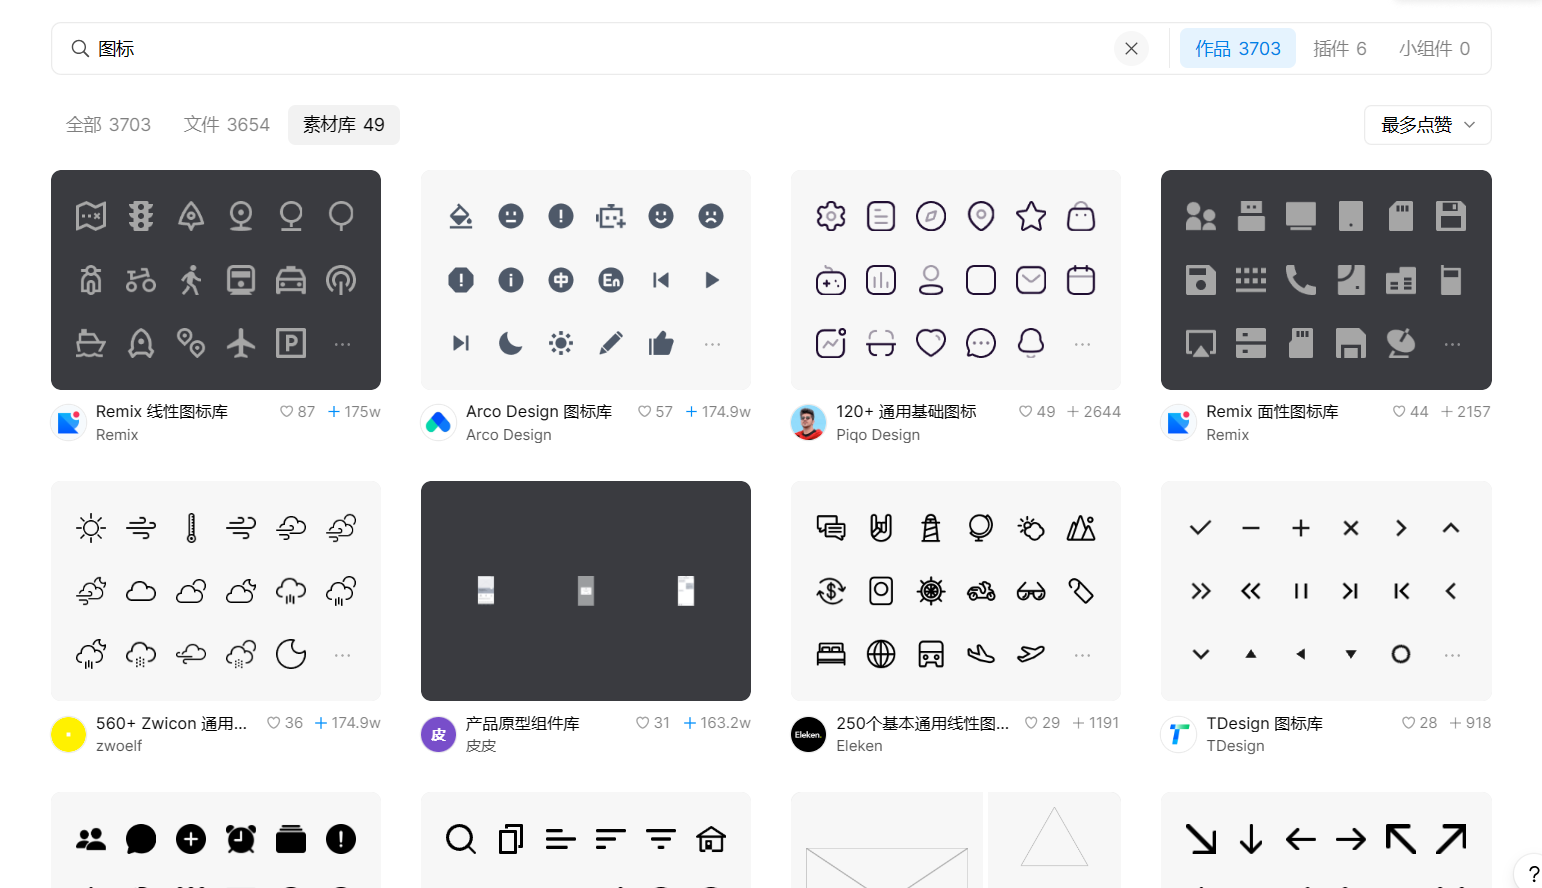Screen dimensions: 1542x888
Task: Open the Remix 线性图标库 thumbnail
Action: coord(216,280)
